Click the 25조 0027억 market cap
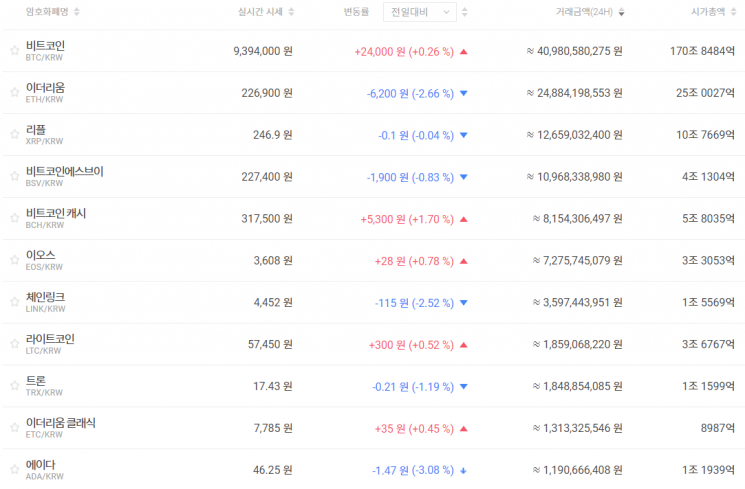This screenshot has width=745, height=489. pyautogui.click(x=706, y=93)
